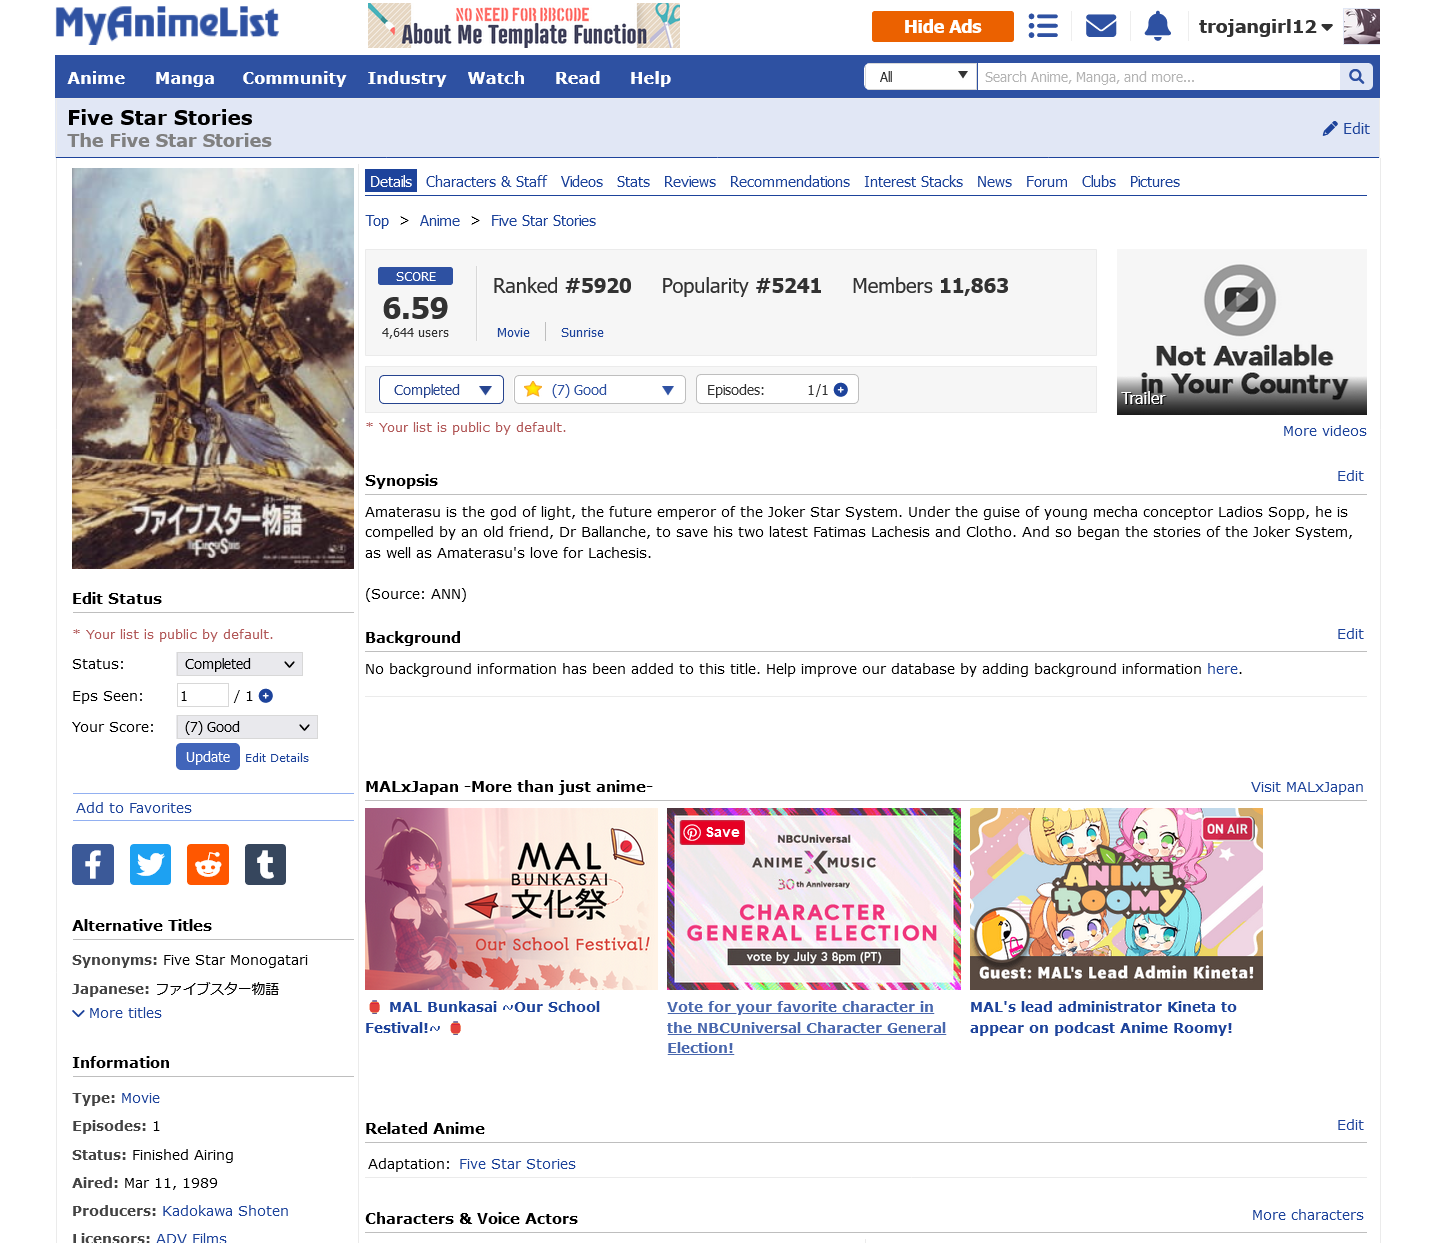Open the Anime menu
This screenshot has height=1243, width=1453.
pyautogui.click(x=96, y=78)
